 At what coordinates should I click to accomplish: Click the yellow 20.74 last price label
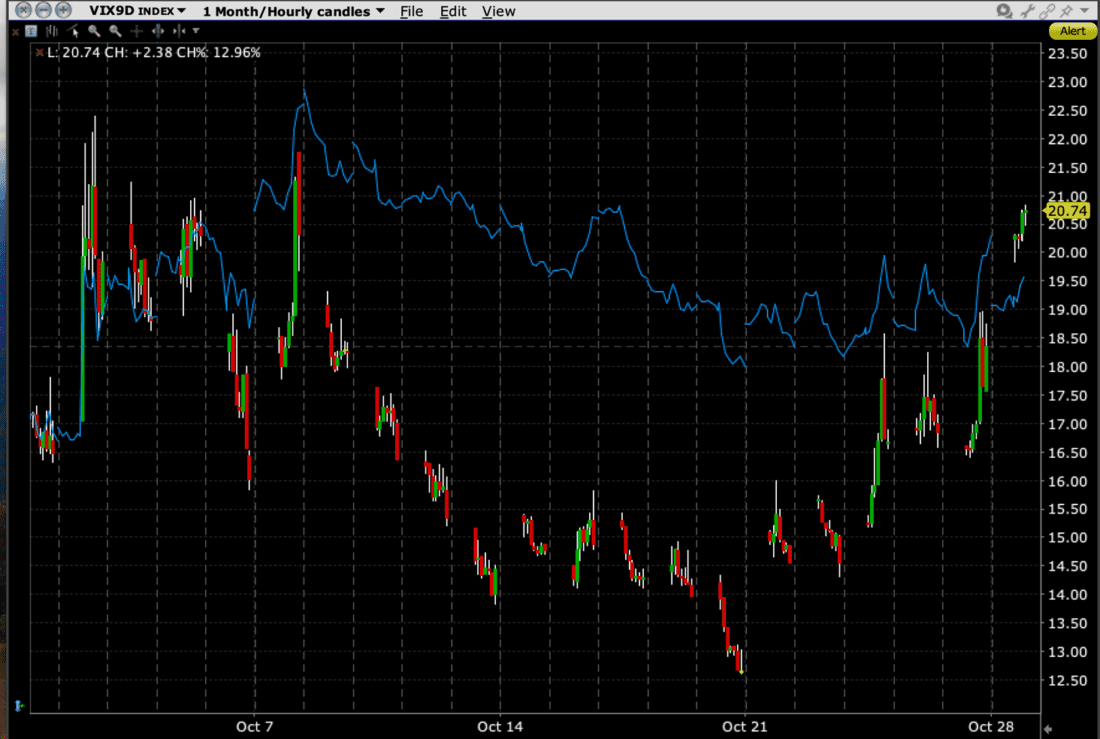pyautogui.click(x=1067, y=211)
